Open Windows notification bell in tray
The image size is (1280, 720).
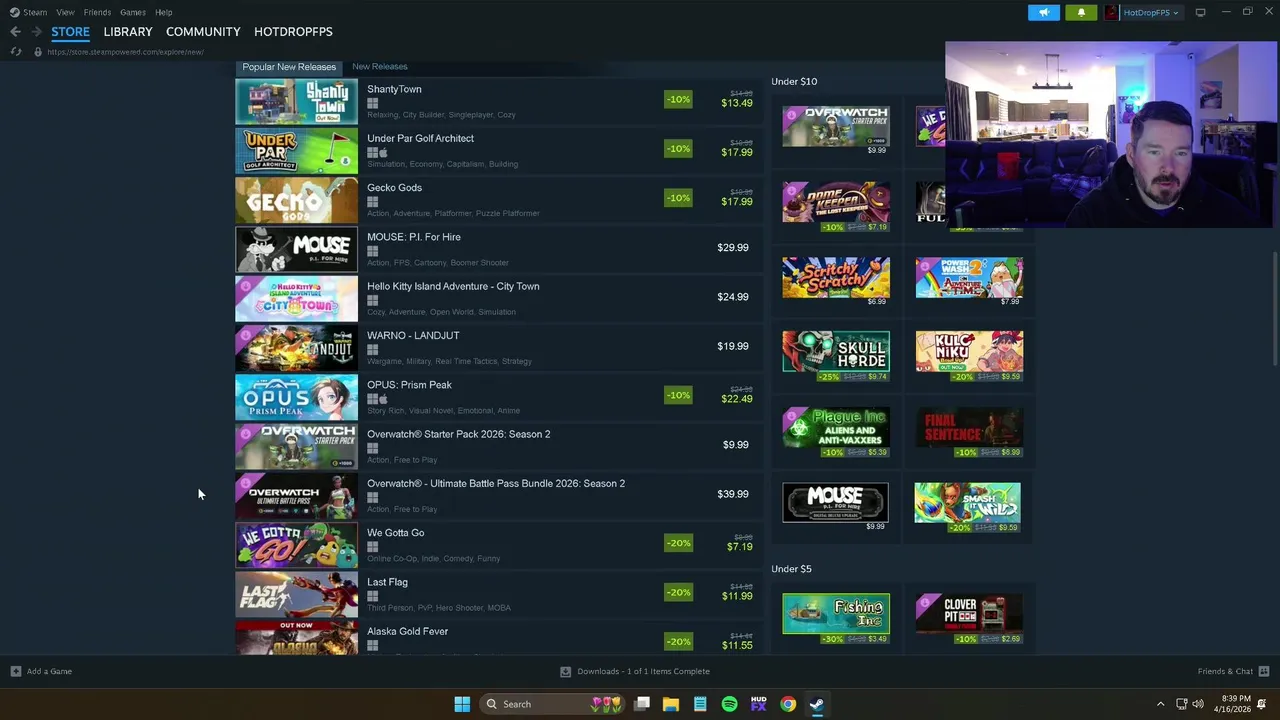[x=1262, y=704]
